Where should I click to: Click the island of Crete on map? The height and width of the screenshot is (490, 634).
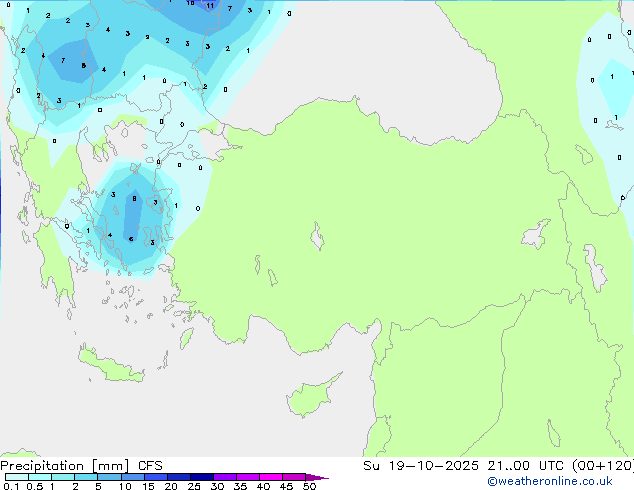[x=112, y=365]
